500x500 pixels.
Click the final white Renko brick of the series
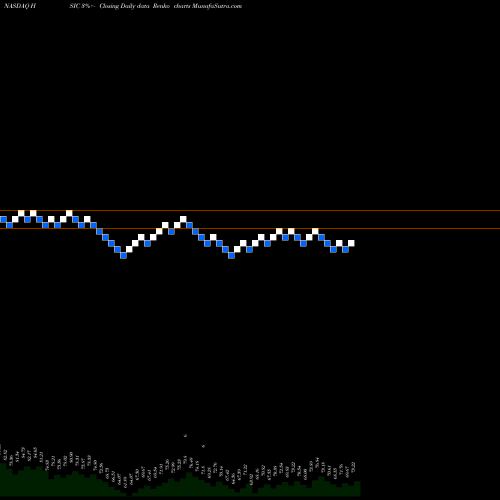[351, 243]
